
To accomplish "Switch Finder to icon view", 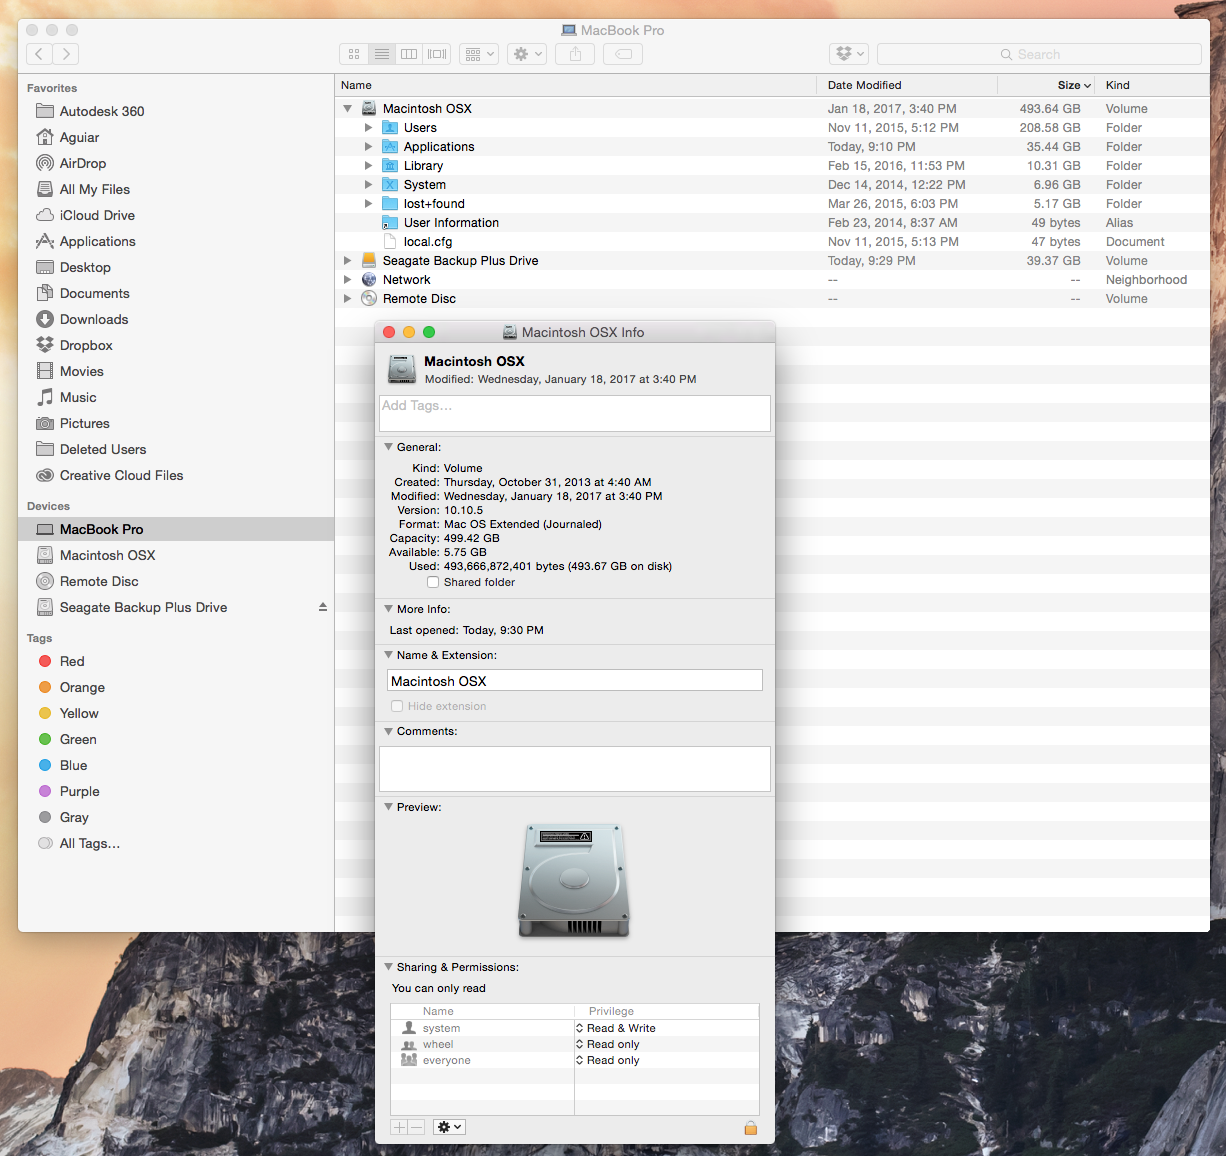I will [x=354, y=54].
